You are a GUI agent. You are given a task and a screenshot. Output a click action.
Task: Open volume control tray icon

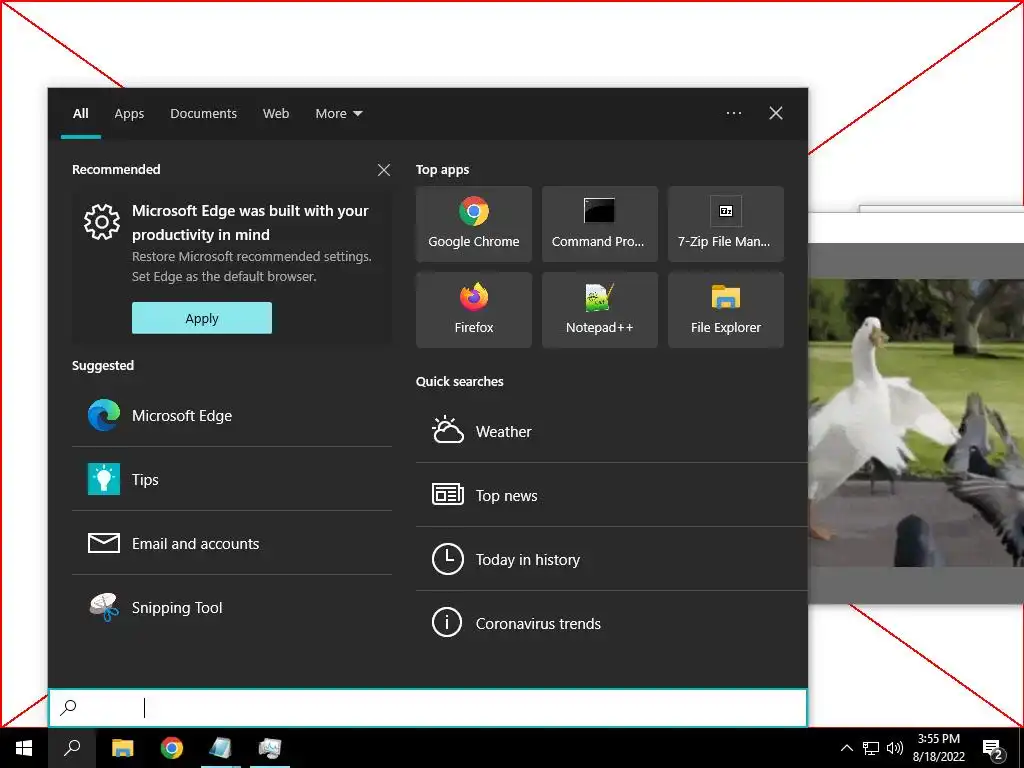point(895,748)
